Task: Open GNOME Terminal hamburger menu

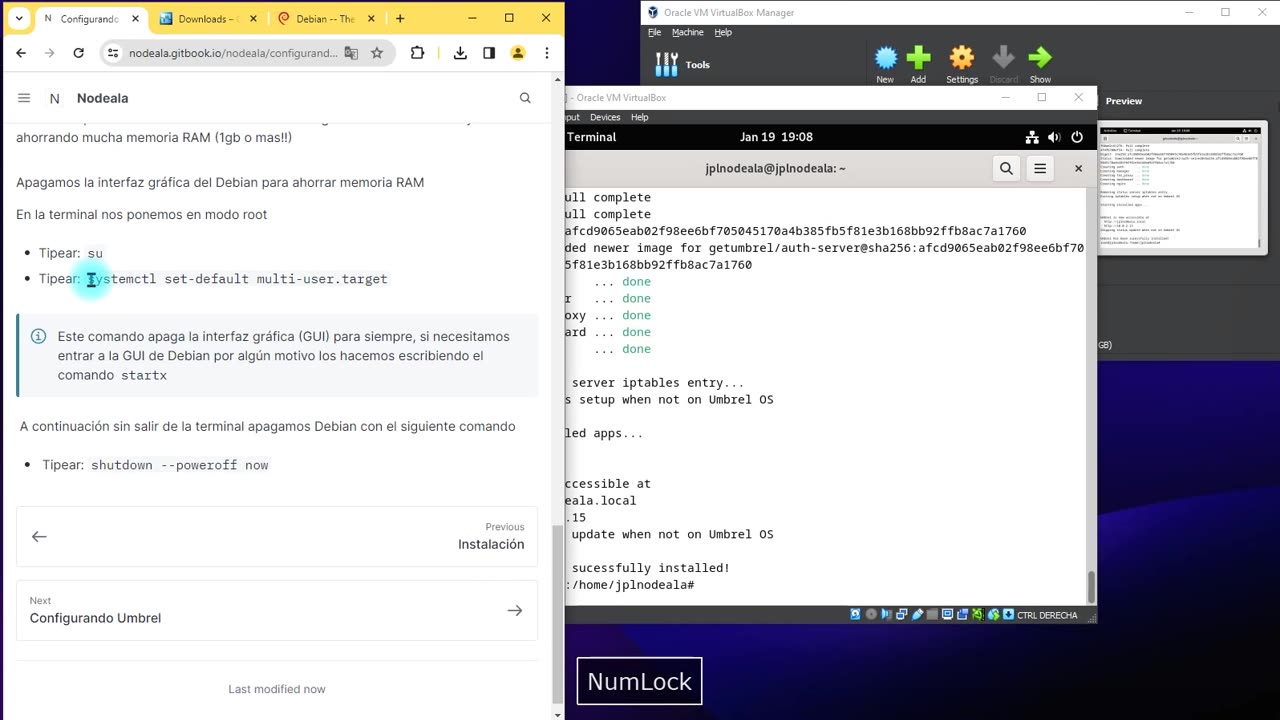Action: pos(1040,169)
